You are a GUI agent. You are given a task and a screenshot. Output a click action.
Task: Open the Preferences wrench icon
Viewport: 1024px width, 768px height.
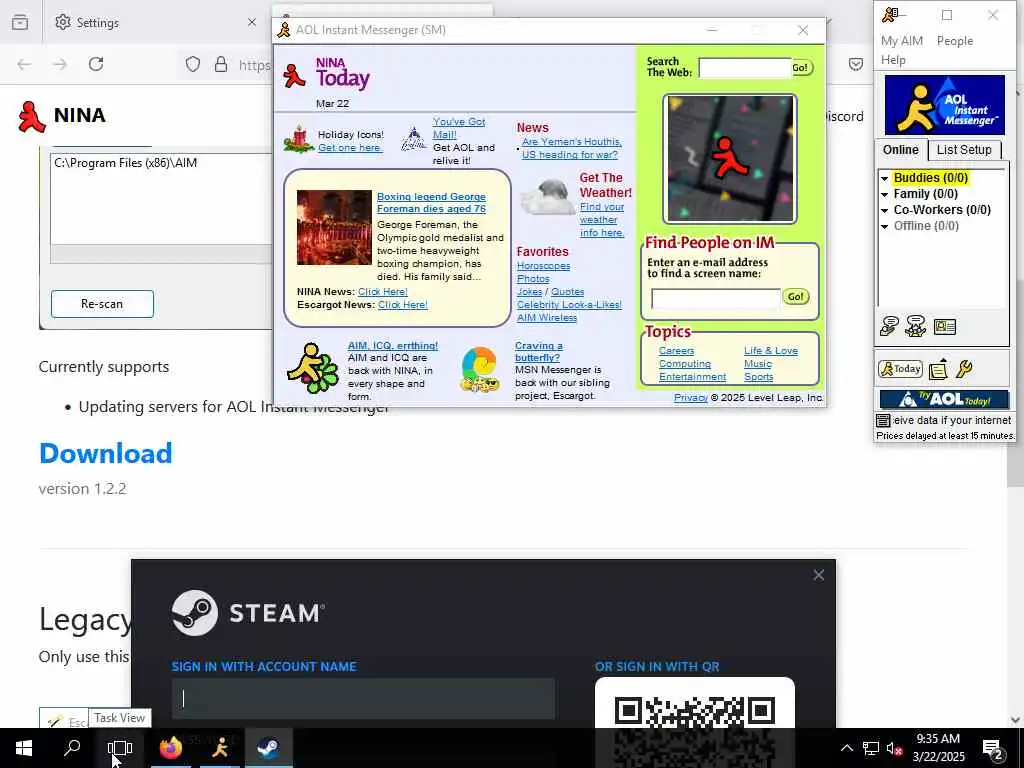click(965, 369)
